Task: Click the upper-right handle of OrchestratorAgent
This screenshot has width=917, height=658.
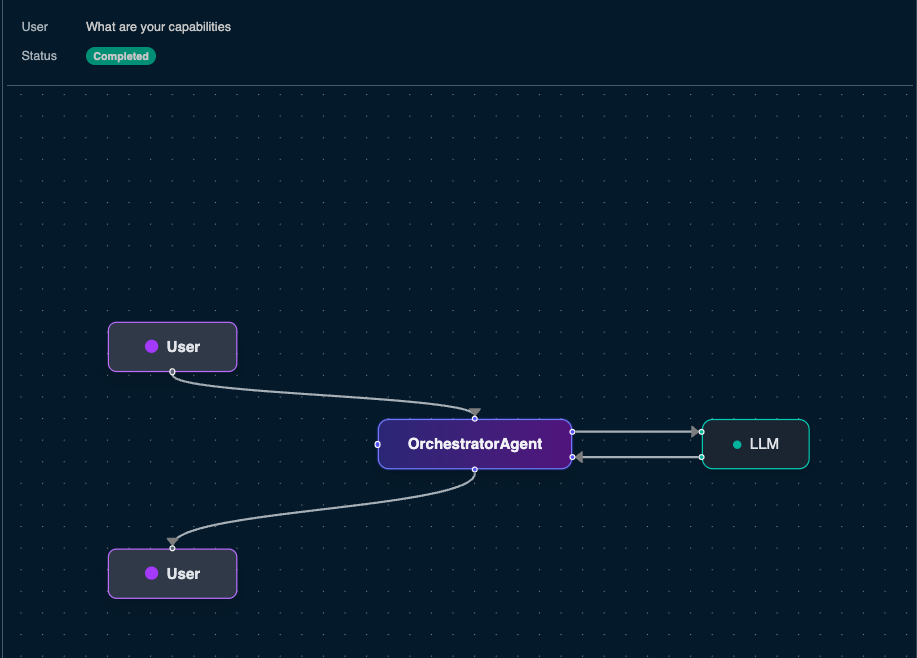Action: [x=572, y=432]
